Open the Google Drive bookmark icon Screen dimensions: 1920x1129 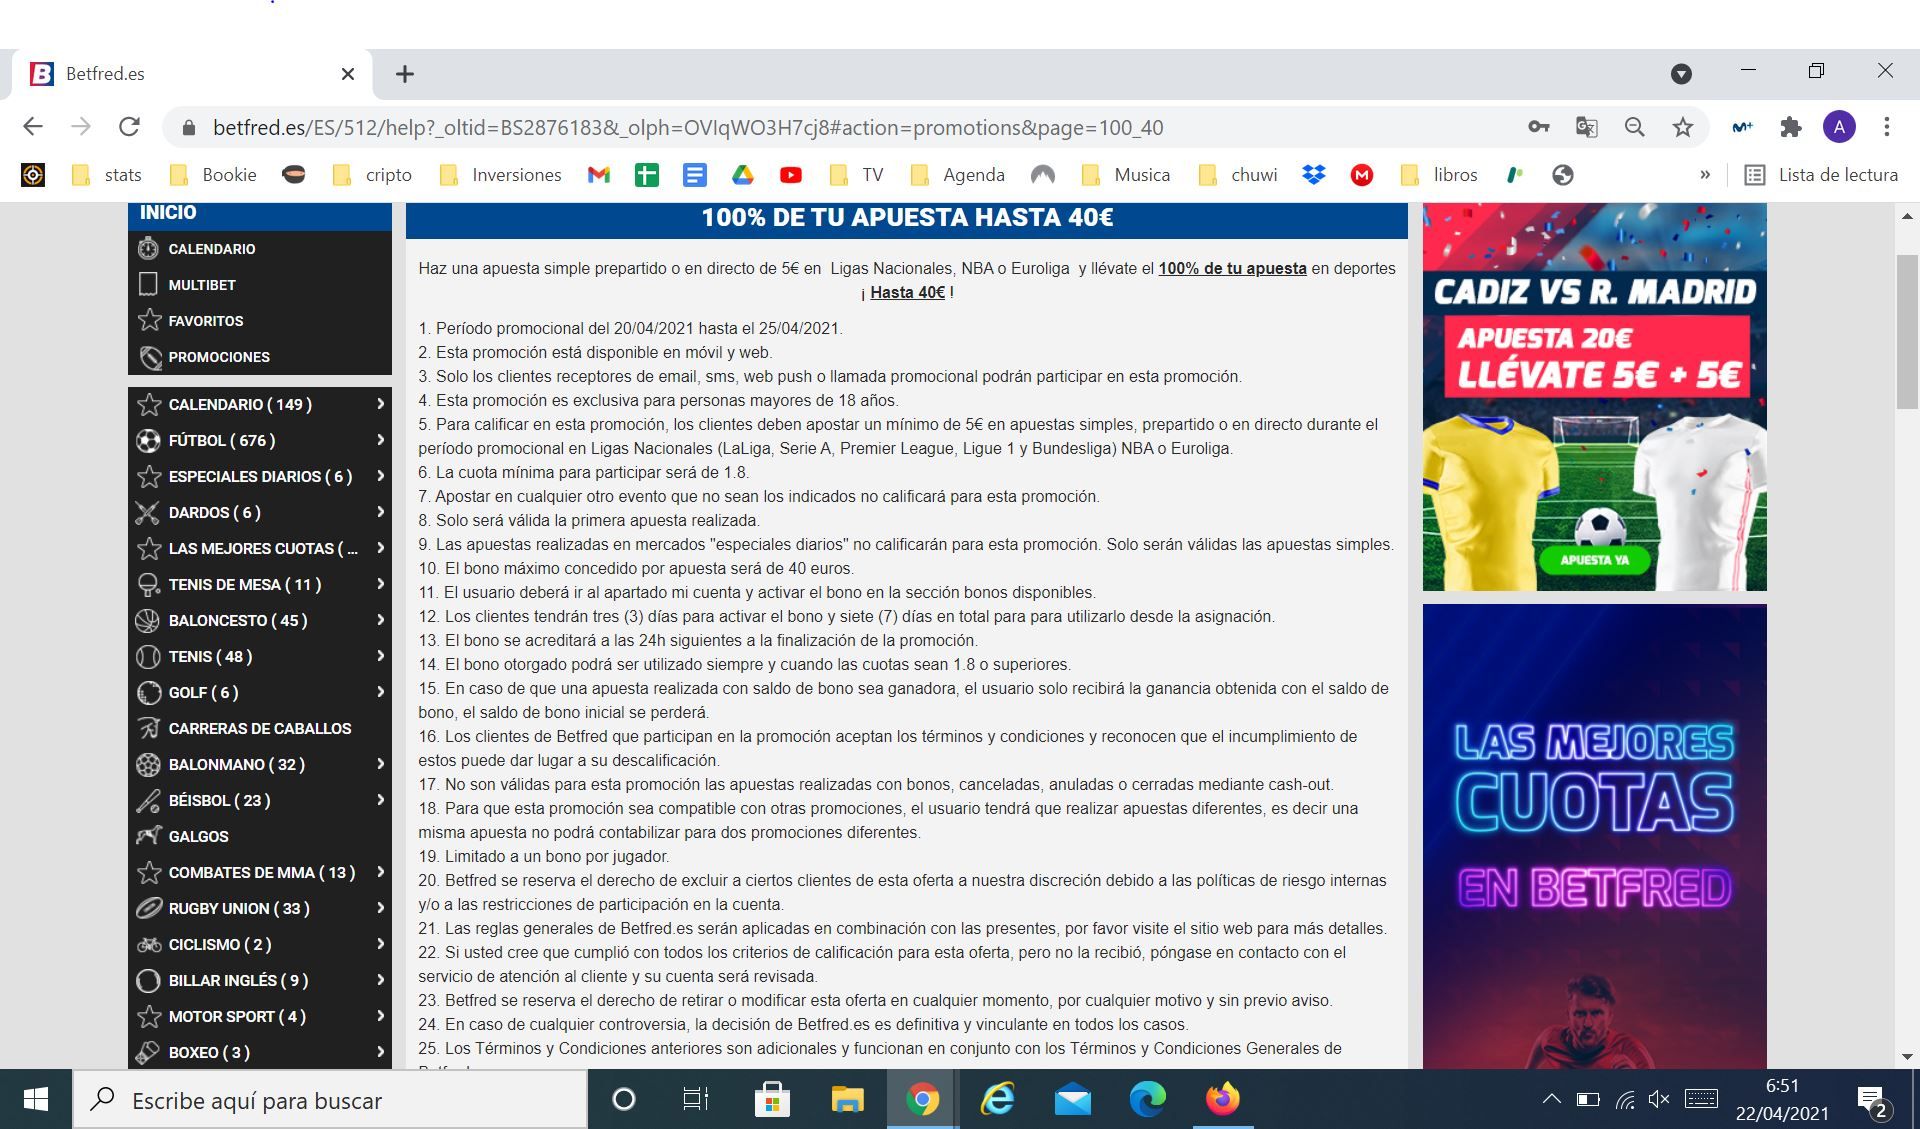tap(742, 175)
